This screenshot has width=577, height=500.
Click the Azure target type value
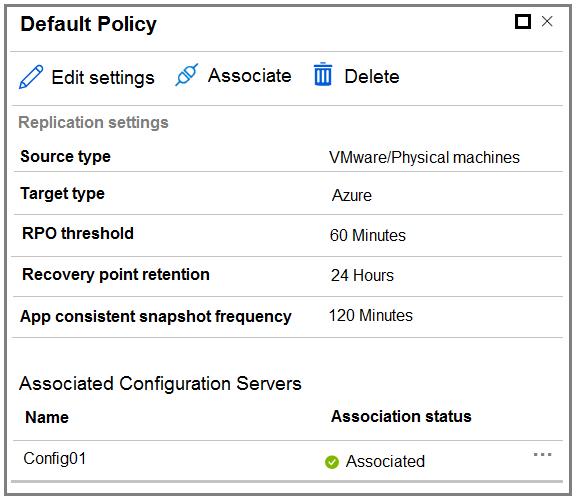pyautogui.click(x=352, y=195)
